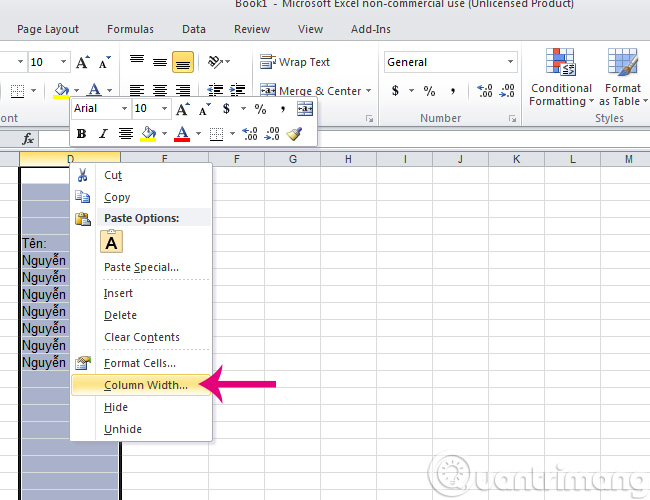
Task: Open Format Cells from the context menu
Action: [141, 363]
